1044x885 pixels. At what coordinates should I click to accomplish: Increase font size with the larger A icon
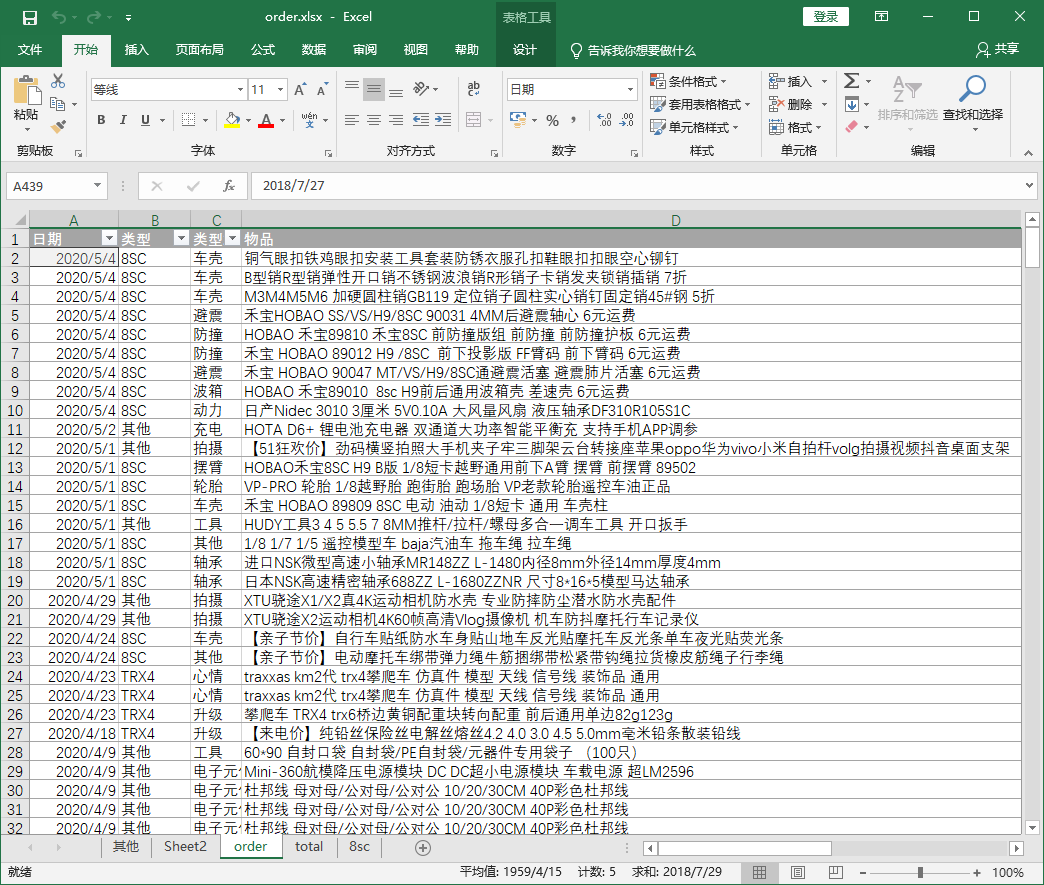click(300, 89)
